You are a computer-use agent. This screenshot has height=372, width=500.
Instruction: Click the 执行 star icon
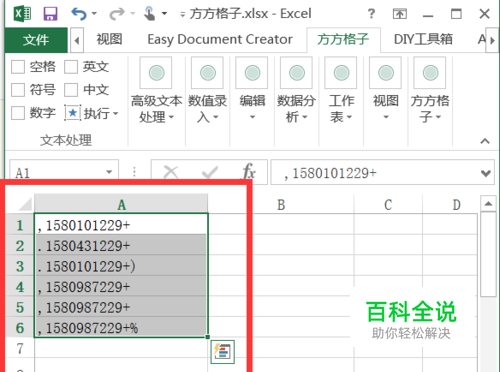73,113
